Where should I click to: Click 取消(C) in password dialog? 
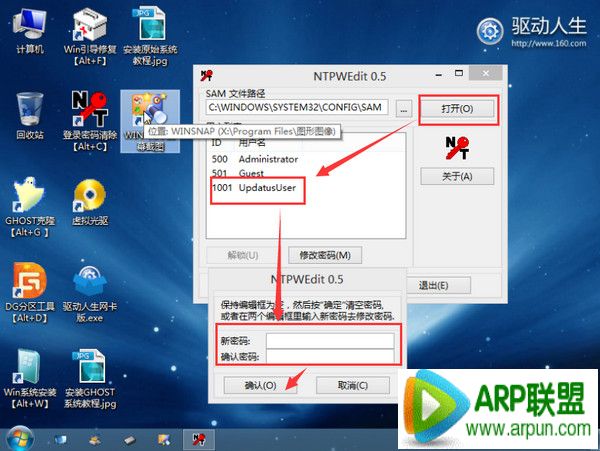point(352,385)
